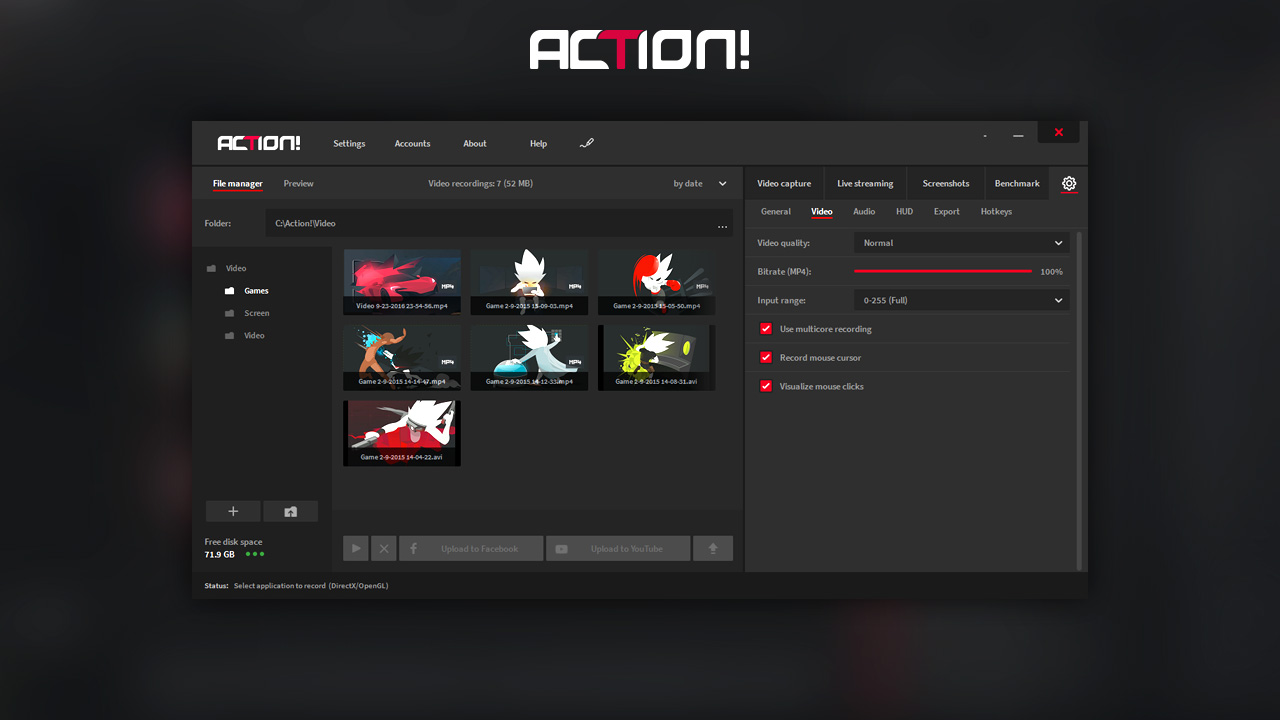Switch to Export settings sub-tab

tap(947, 212)
